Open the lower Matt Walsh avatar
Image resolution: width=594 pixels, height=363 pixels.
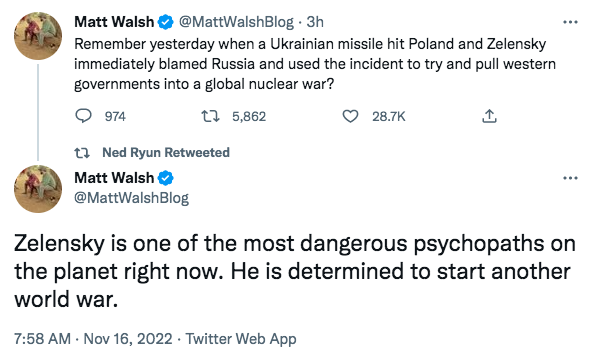[38, 189]
